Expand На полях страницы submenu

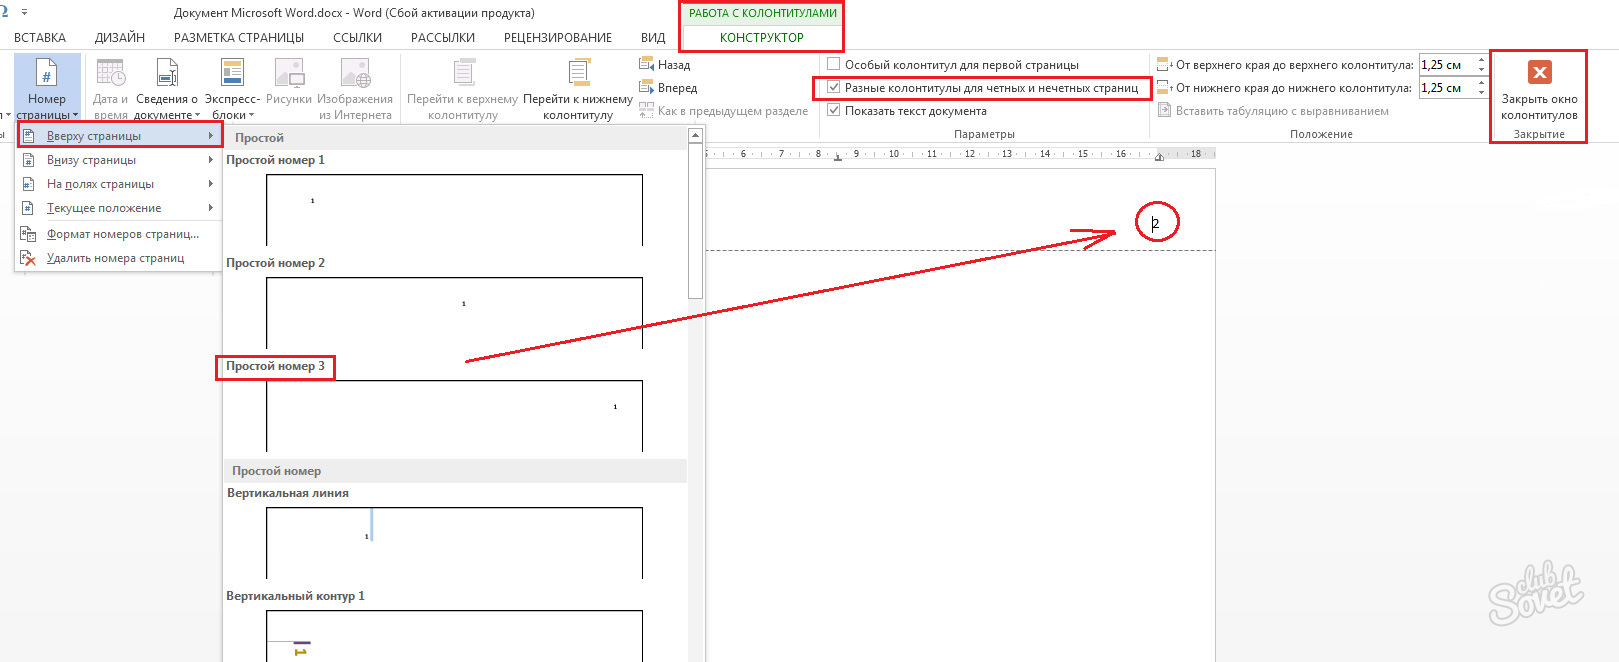click(x=118, y=184)
